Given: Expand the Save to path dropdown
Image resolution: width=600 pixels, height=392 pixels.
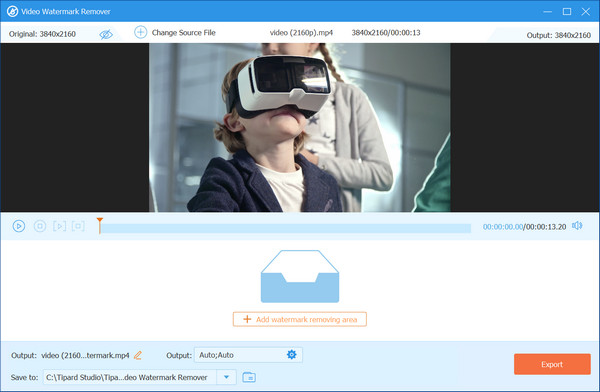Looking at the screenshot, I should click(227, 377).
